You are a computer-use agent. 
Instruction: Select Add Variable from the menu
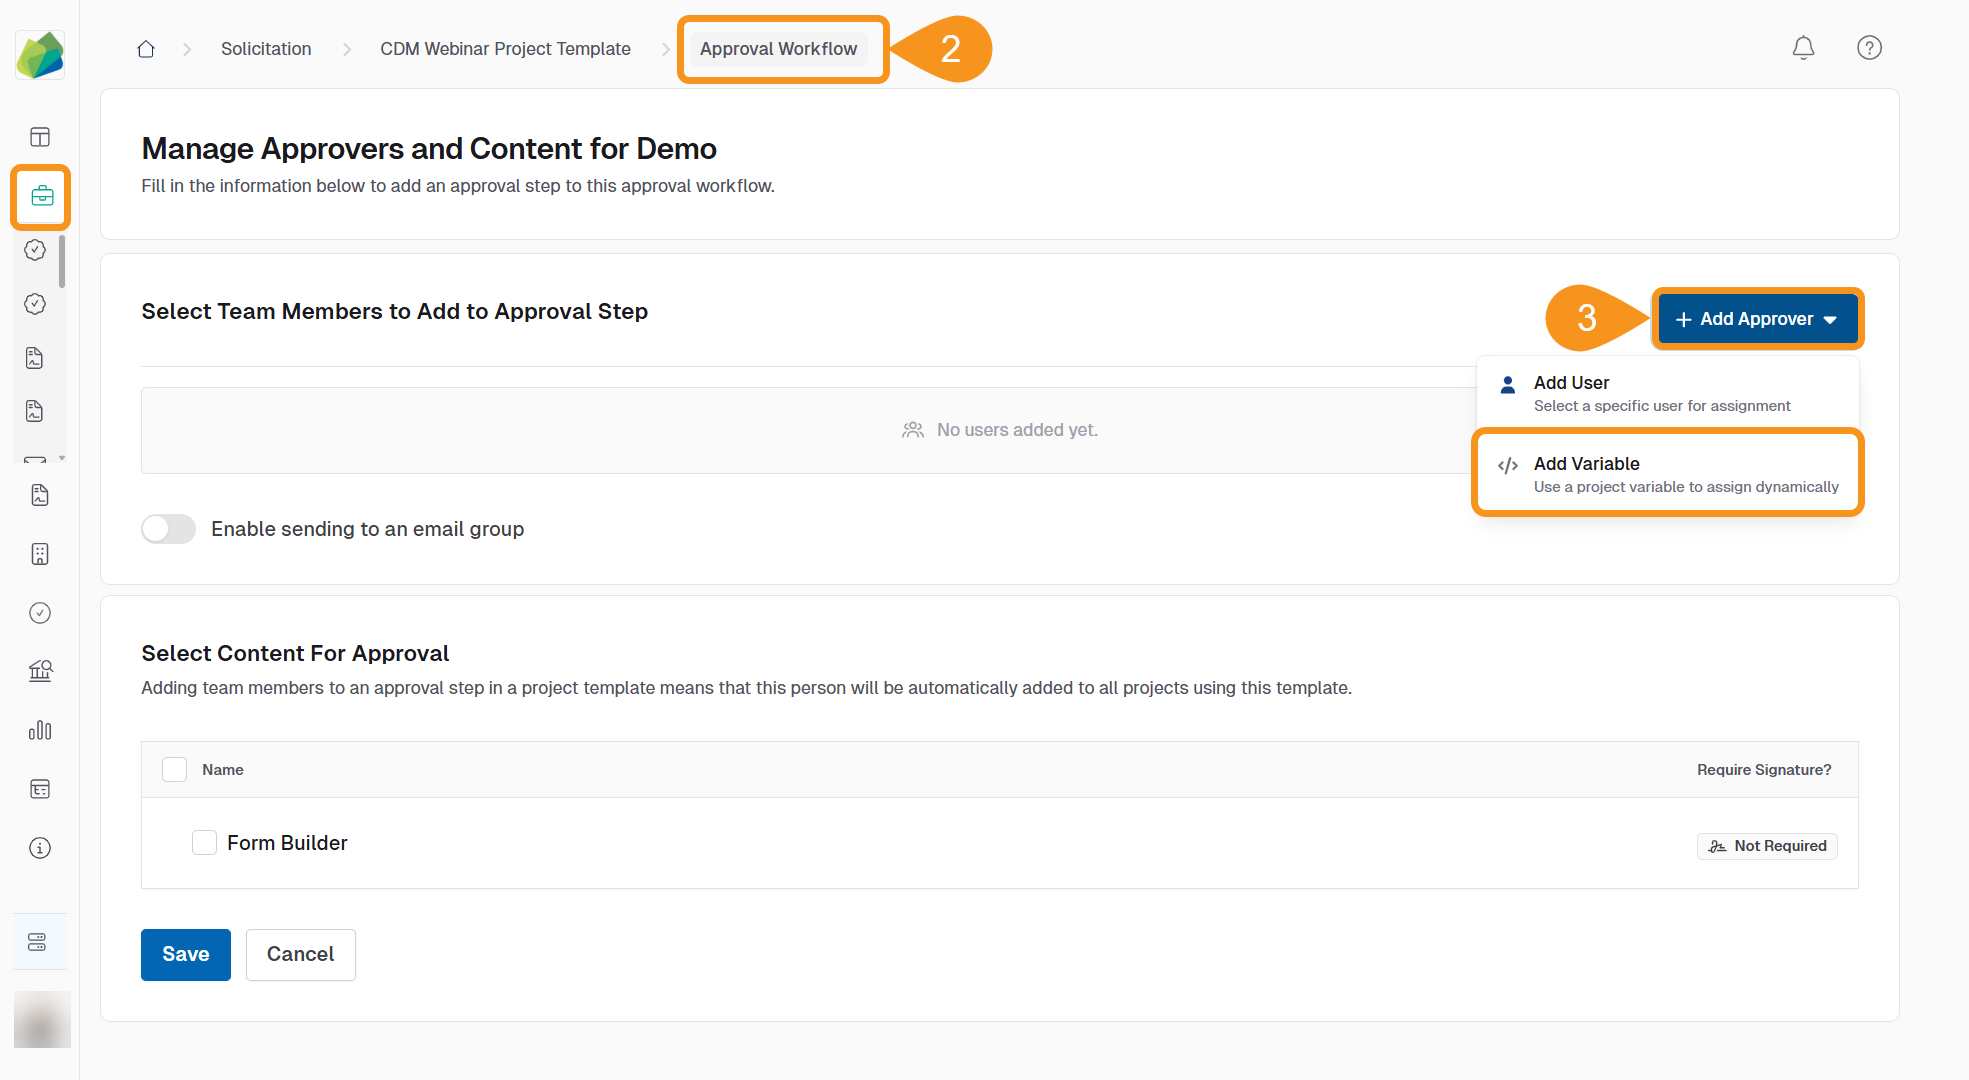coord(1667,474)
